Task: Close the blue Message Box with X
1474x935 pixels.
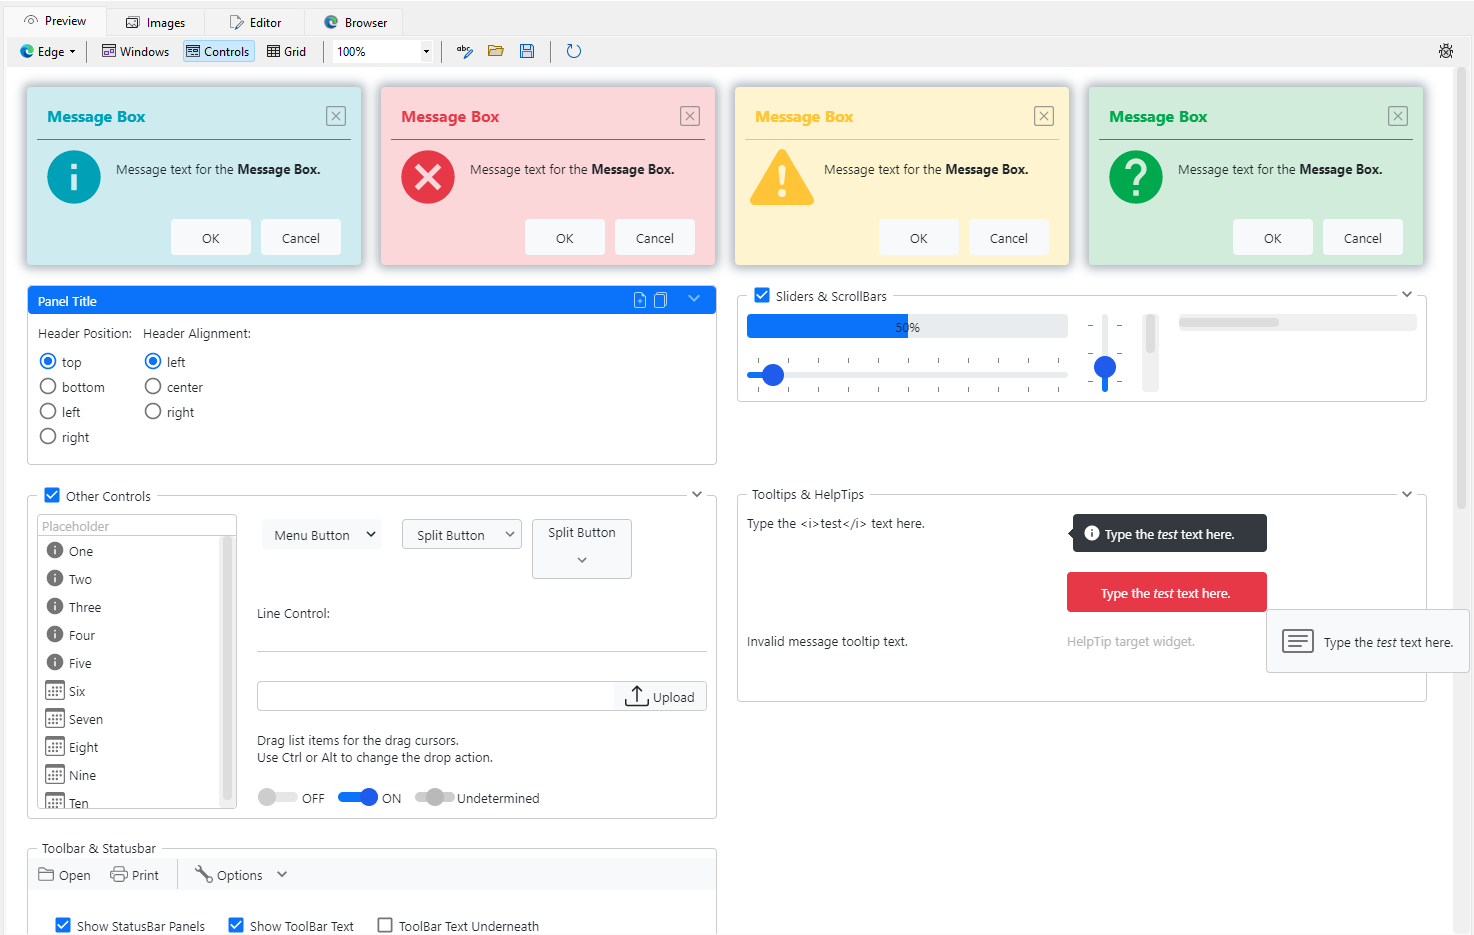Action: click(x=336, y=116)
